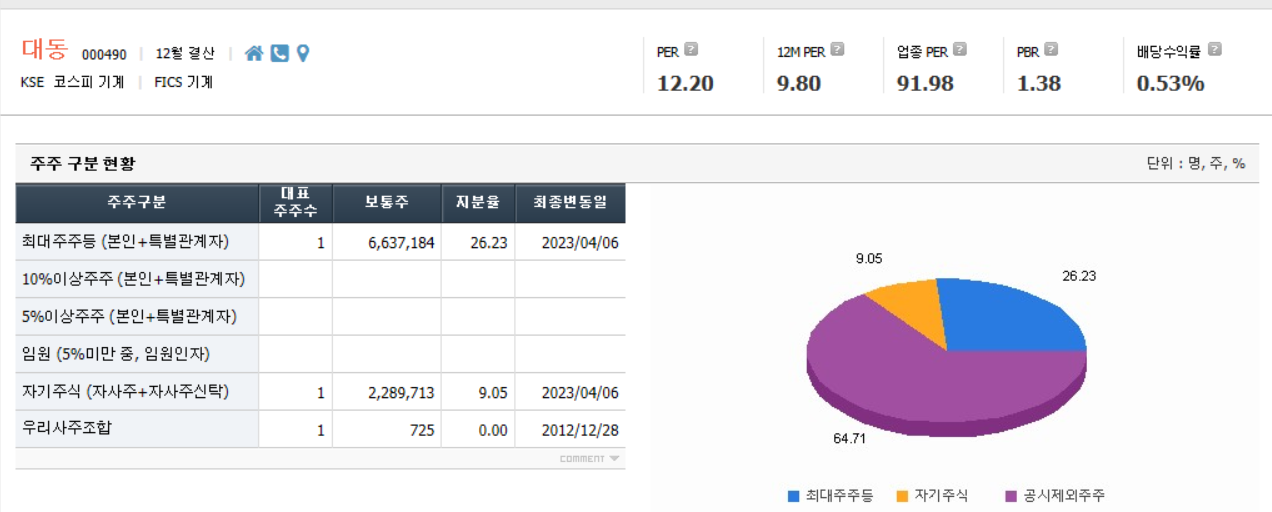Click the 주주 구분 현황 section title

tap(82, 163)
